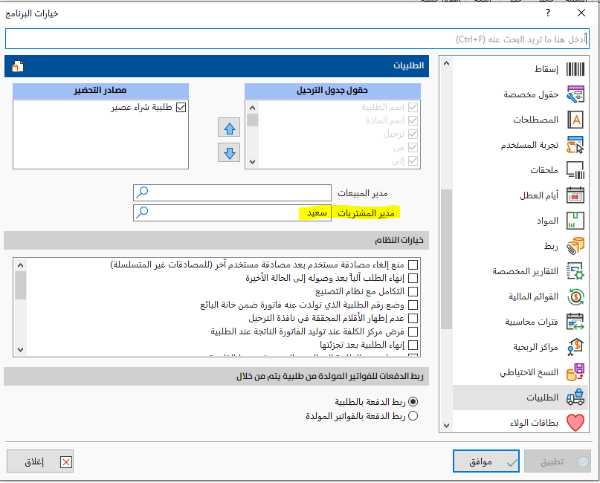Click up arrow of حقول جدول الترحيل scrollbar
Viewport: 600px width, 483px height.
click(252, 108)
